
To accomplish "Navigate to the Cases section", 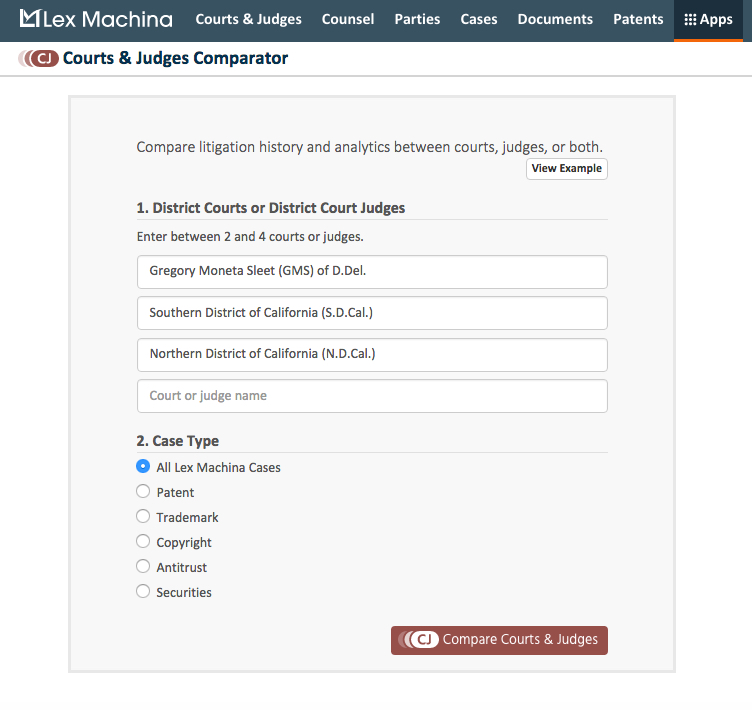I will pyautogui.click(x=479, y=19).
